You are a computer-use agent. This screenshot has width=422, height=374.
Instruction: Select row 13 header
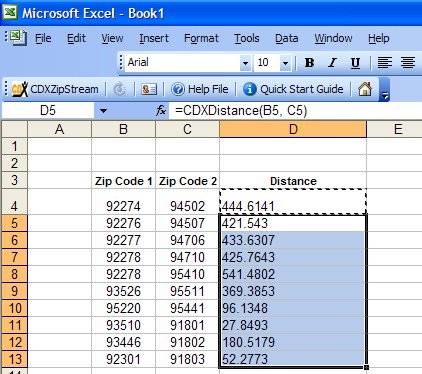click(14, 359)
